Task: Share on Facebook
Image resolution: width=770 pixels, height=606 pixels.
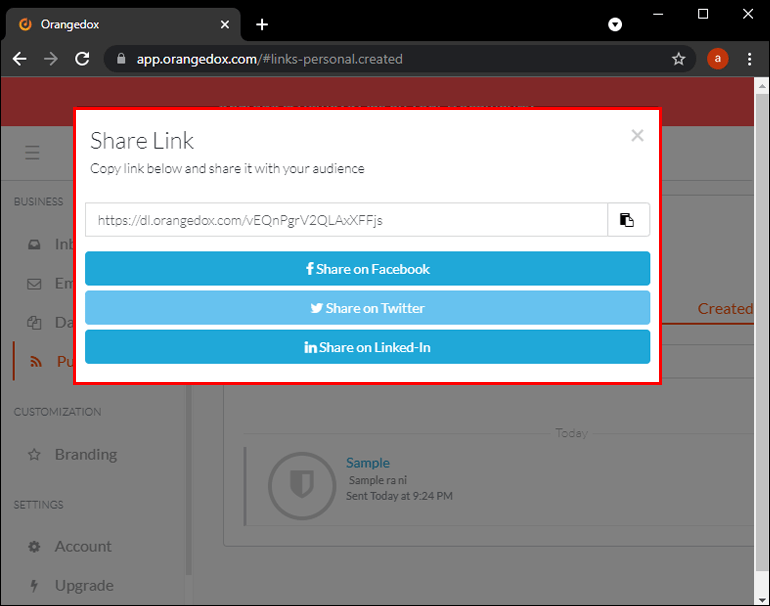Action: tap(367, 269)
